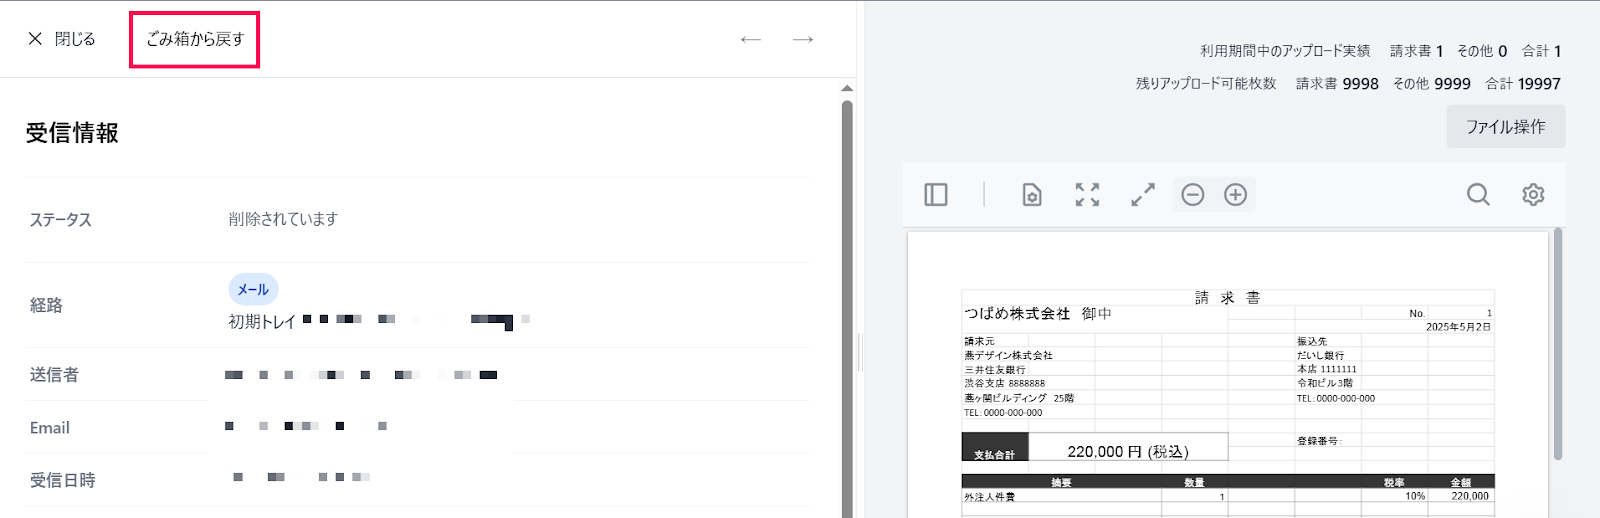This screenshot has width=1600, height=518.
Task: Click the 受信日時 label
Action: [x=63, y=480]
